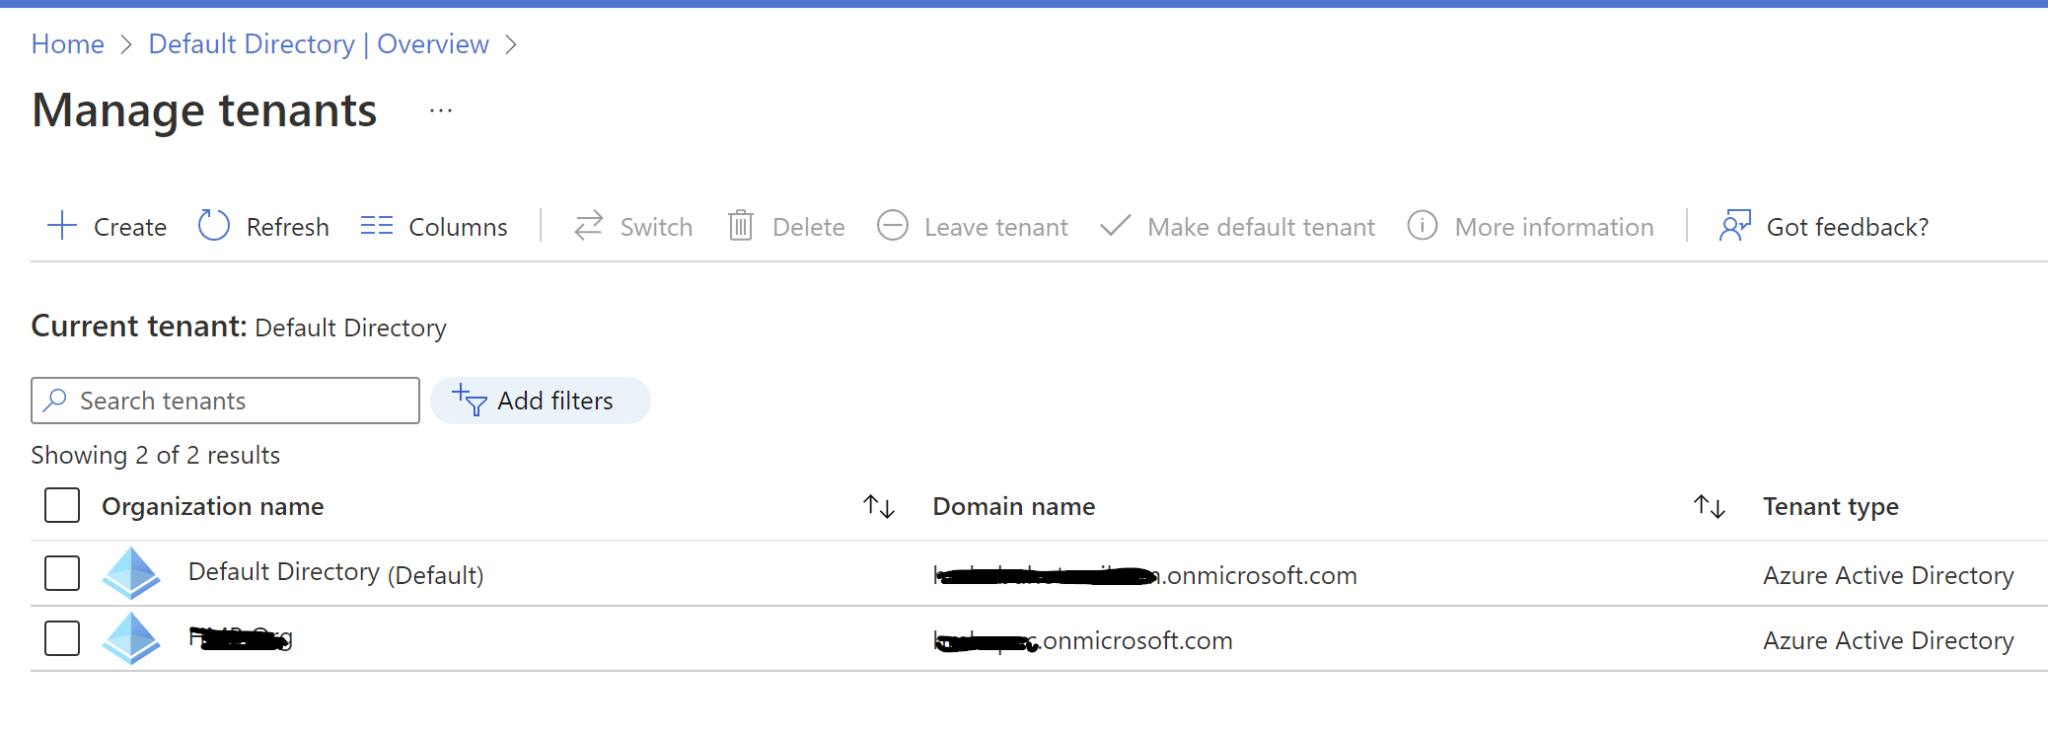Click the Got feedback person icon

click(1734, 226)
